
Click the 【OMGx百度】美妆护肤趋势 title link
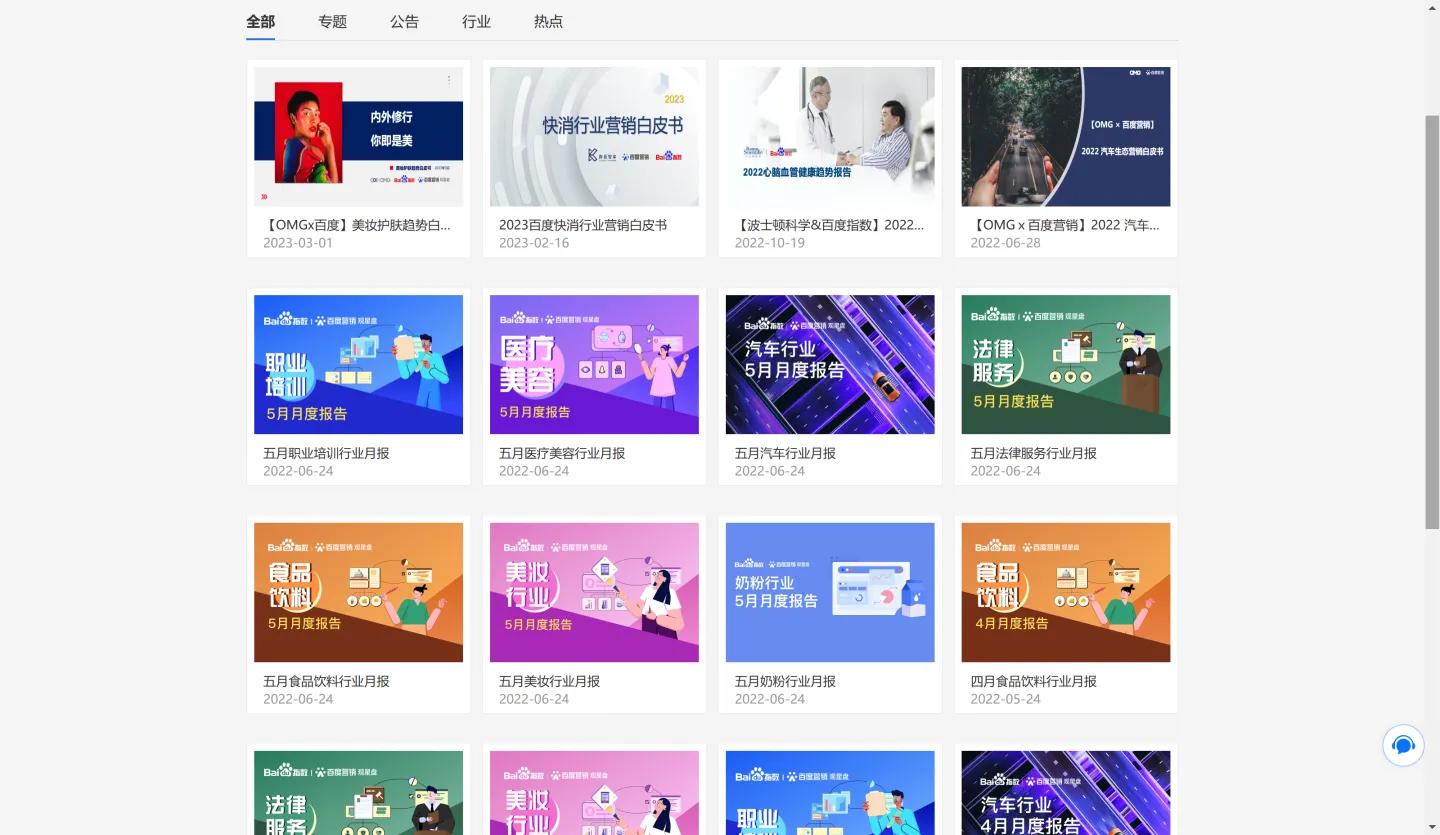point(356,225)
